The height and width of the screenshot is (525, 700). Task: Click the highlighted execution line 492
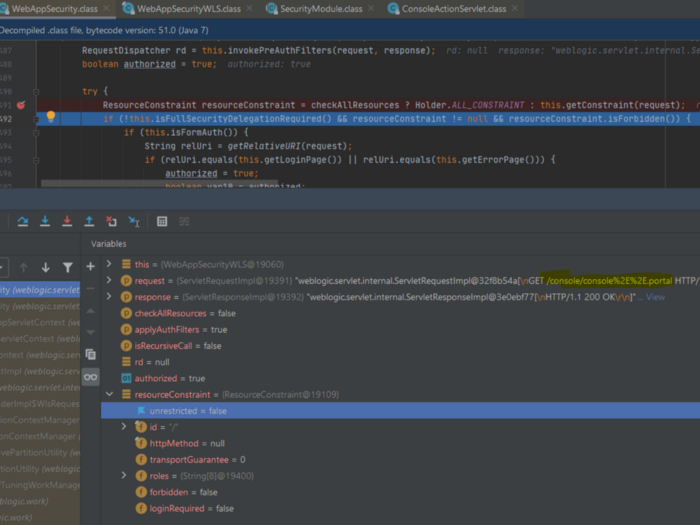click(x=368, y=119)
